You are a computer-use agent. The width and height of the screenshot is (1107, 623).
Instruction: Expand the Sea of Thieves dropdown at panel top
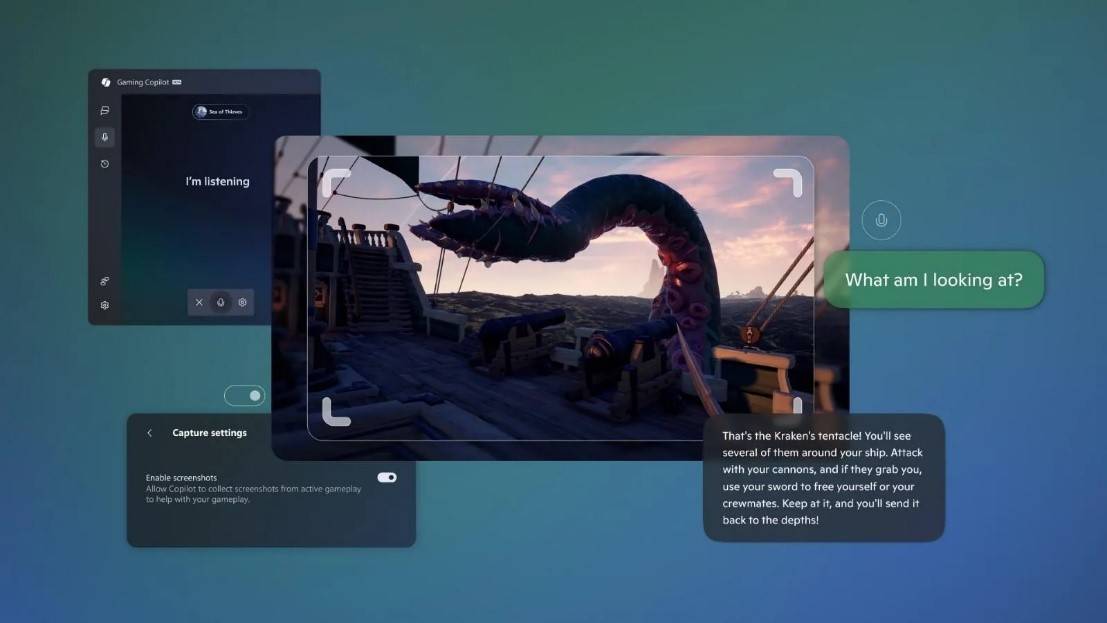(x=219, y=111)
